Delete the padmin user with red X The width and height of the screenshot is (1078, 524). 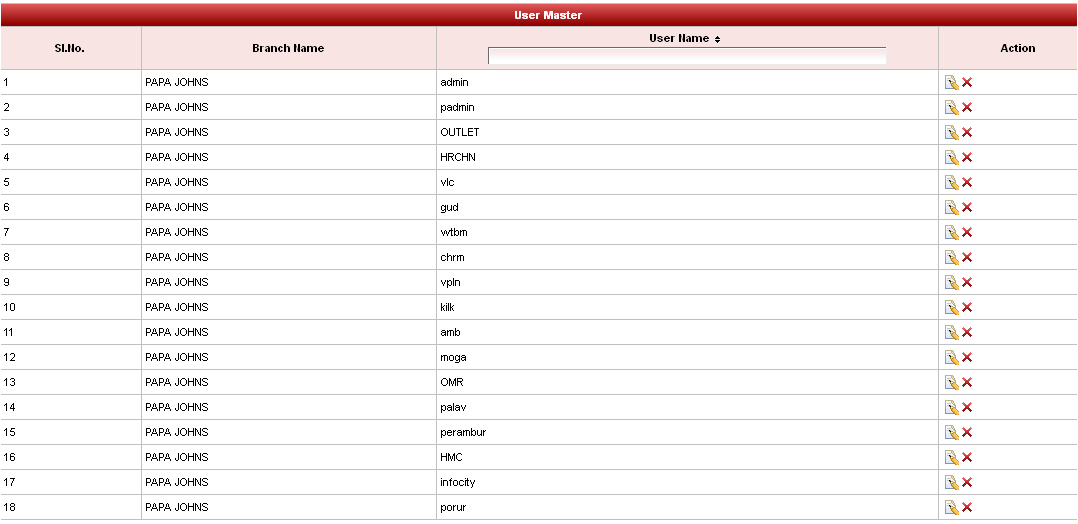tap(967, 107)
